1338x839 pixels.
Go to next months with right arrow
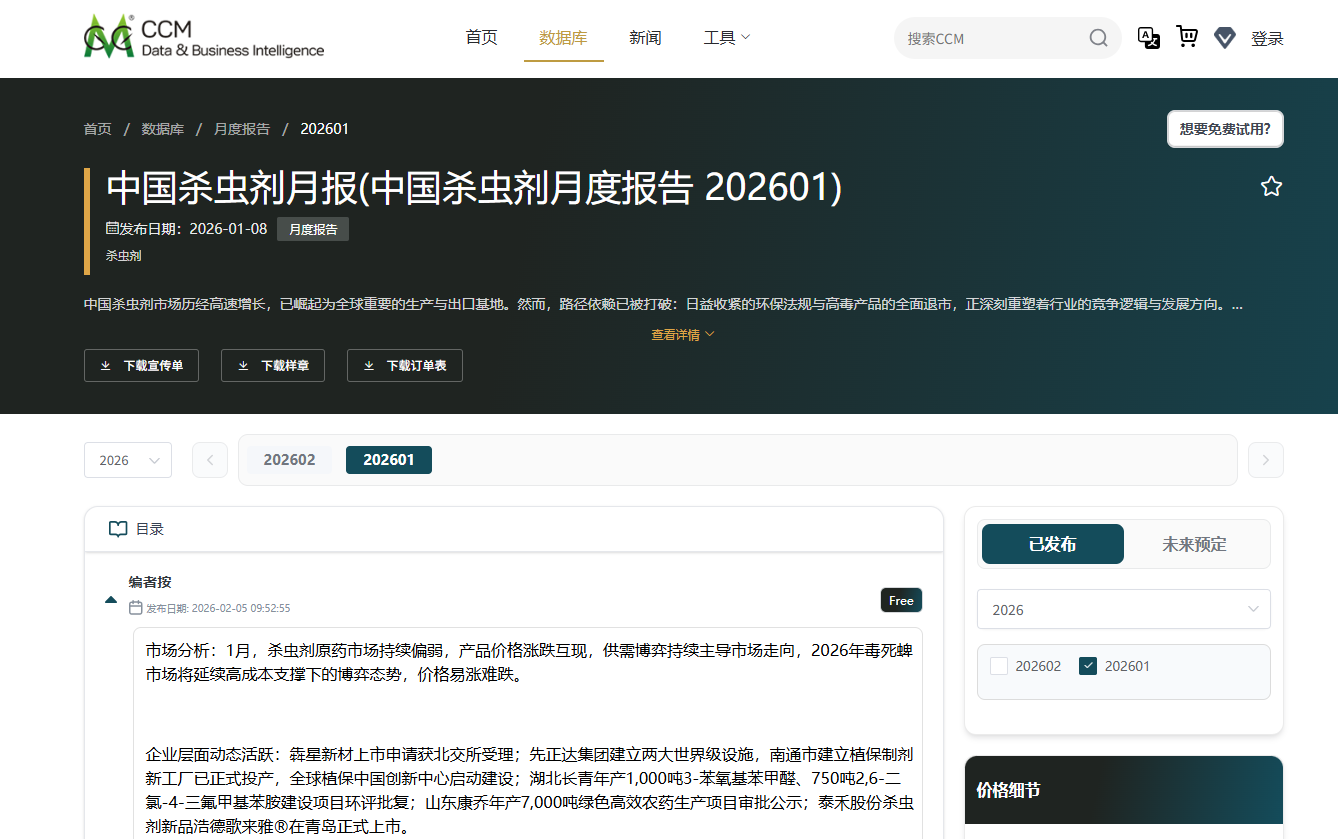pos(1265,460)
